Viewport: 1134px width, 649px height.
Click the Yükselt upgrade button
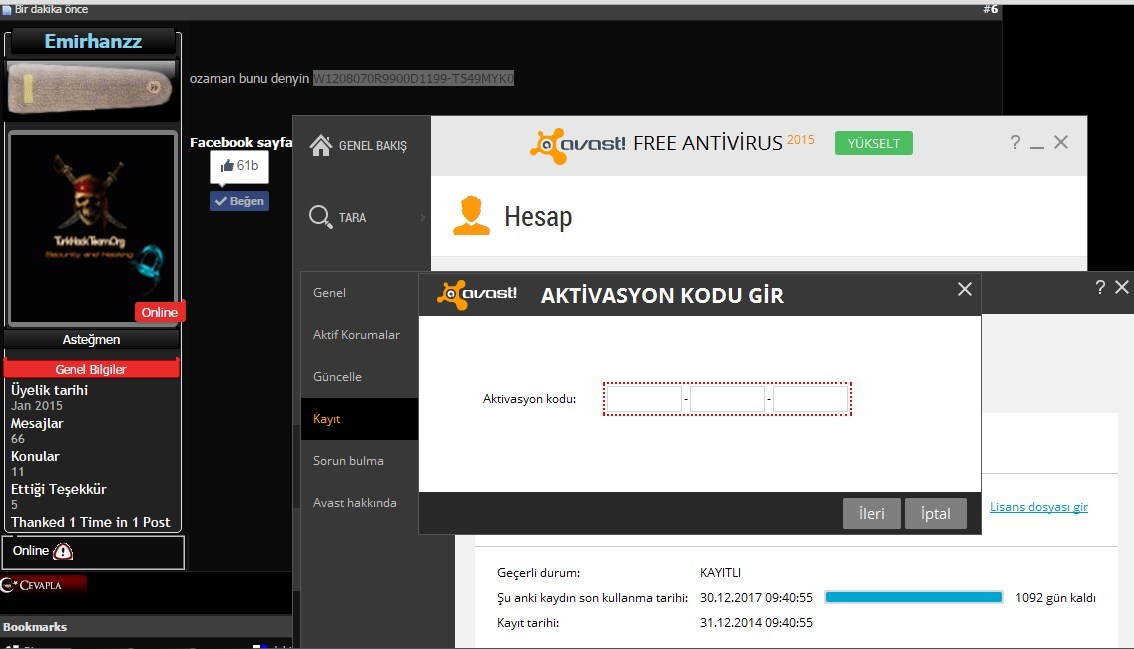tap(874, 143)
